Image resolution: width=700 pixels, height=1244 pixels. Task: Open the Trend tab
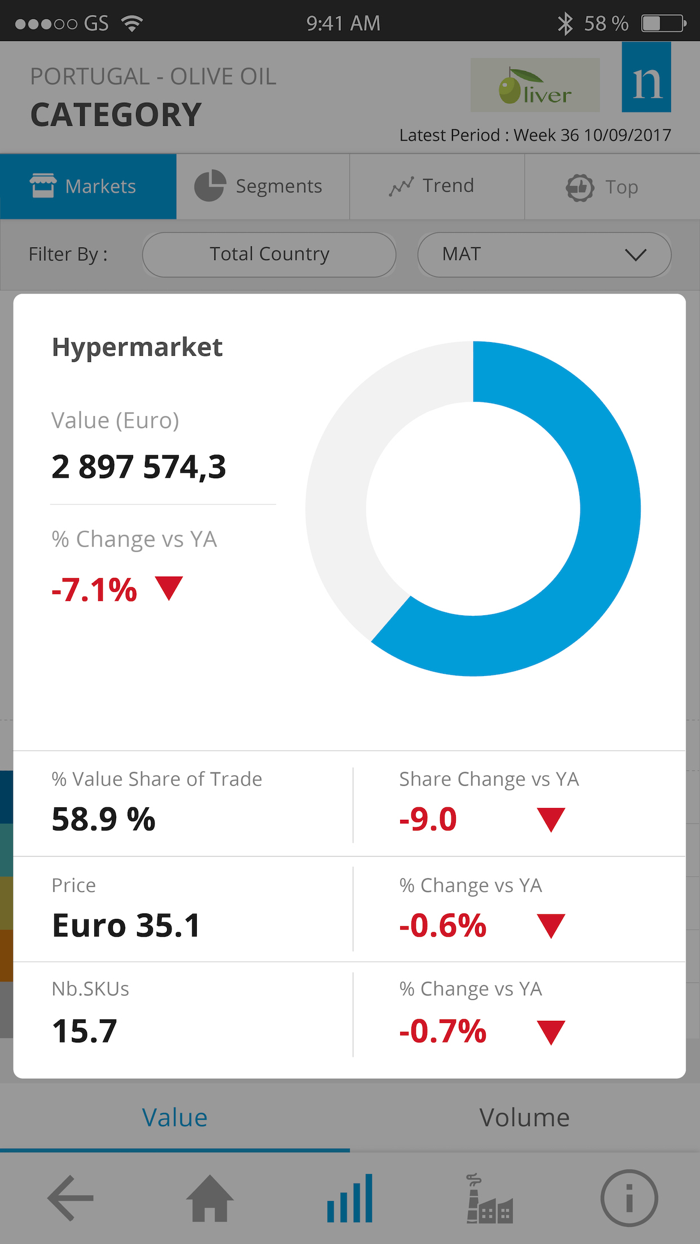point(437,185)
